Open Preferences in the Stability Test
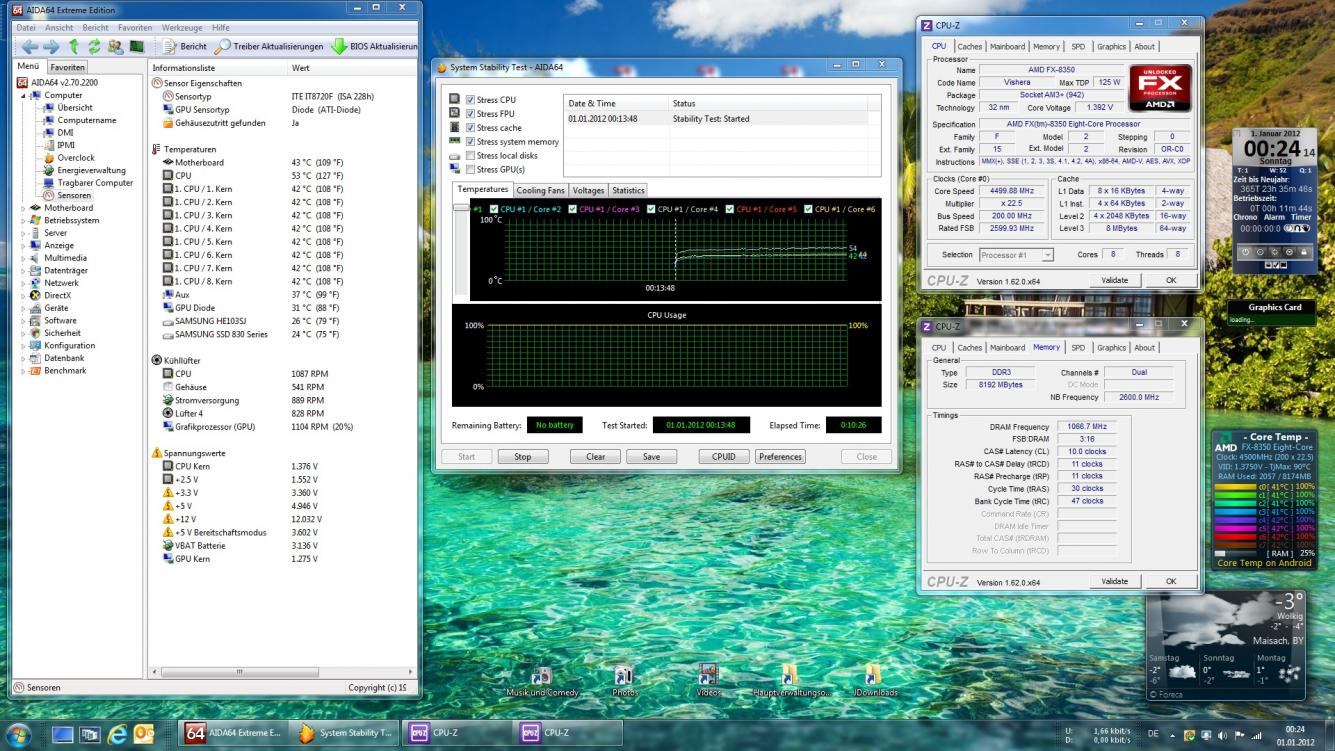The height and width of the screenshot is (751, 1335). (780, 456)
